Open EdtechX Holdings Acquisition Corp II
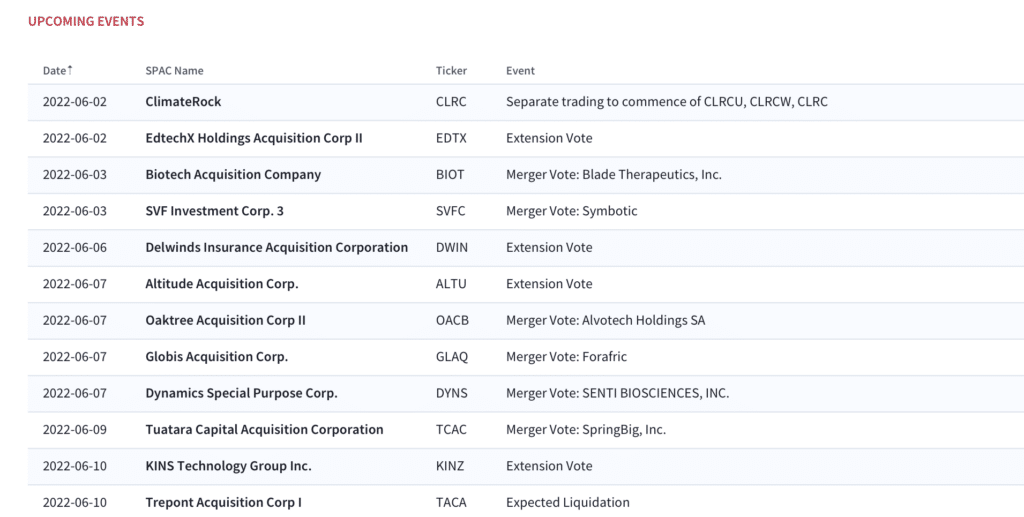Image resolution: width=1024 pixels, height=517 pixels. [x=253, y=138]
